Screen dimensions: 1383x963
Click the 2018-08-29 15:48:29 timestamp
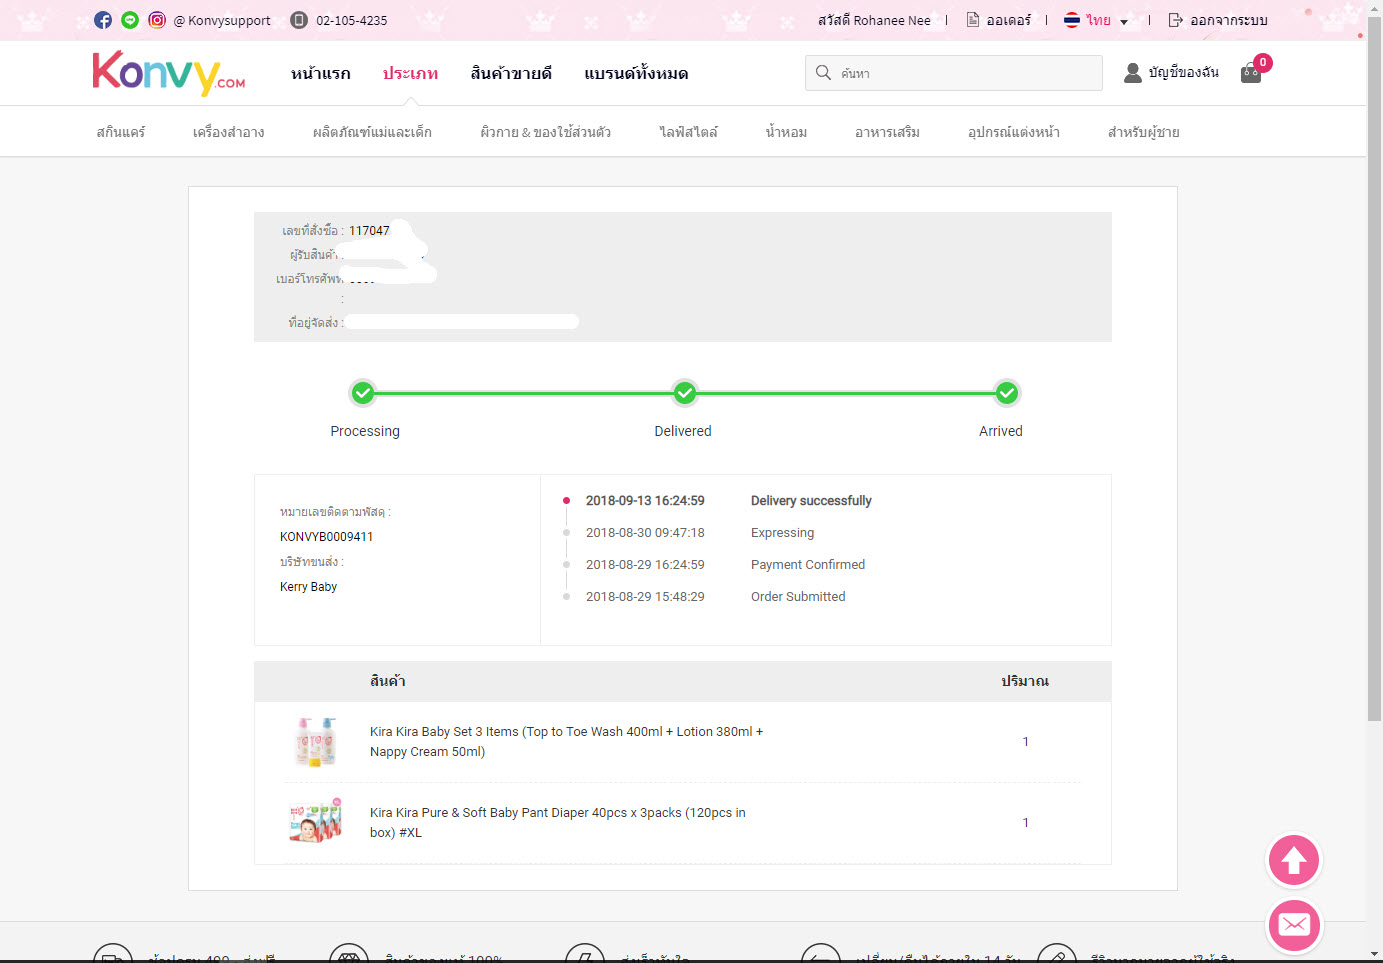[645, 597]
